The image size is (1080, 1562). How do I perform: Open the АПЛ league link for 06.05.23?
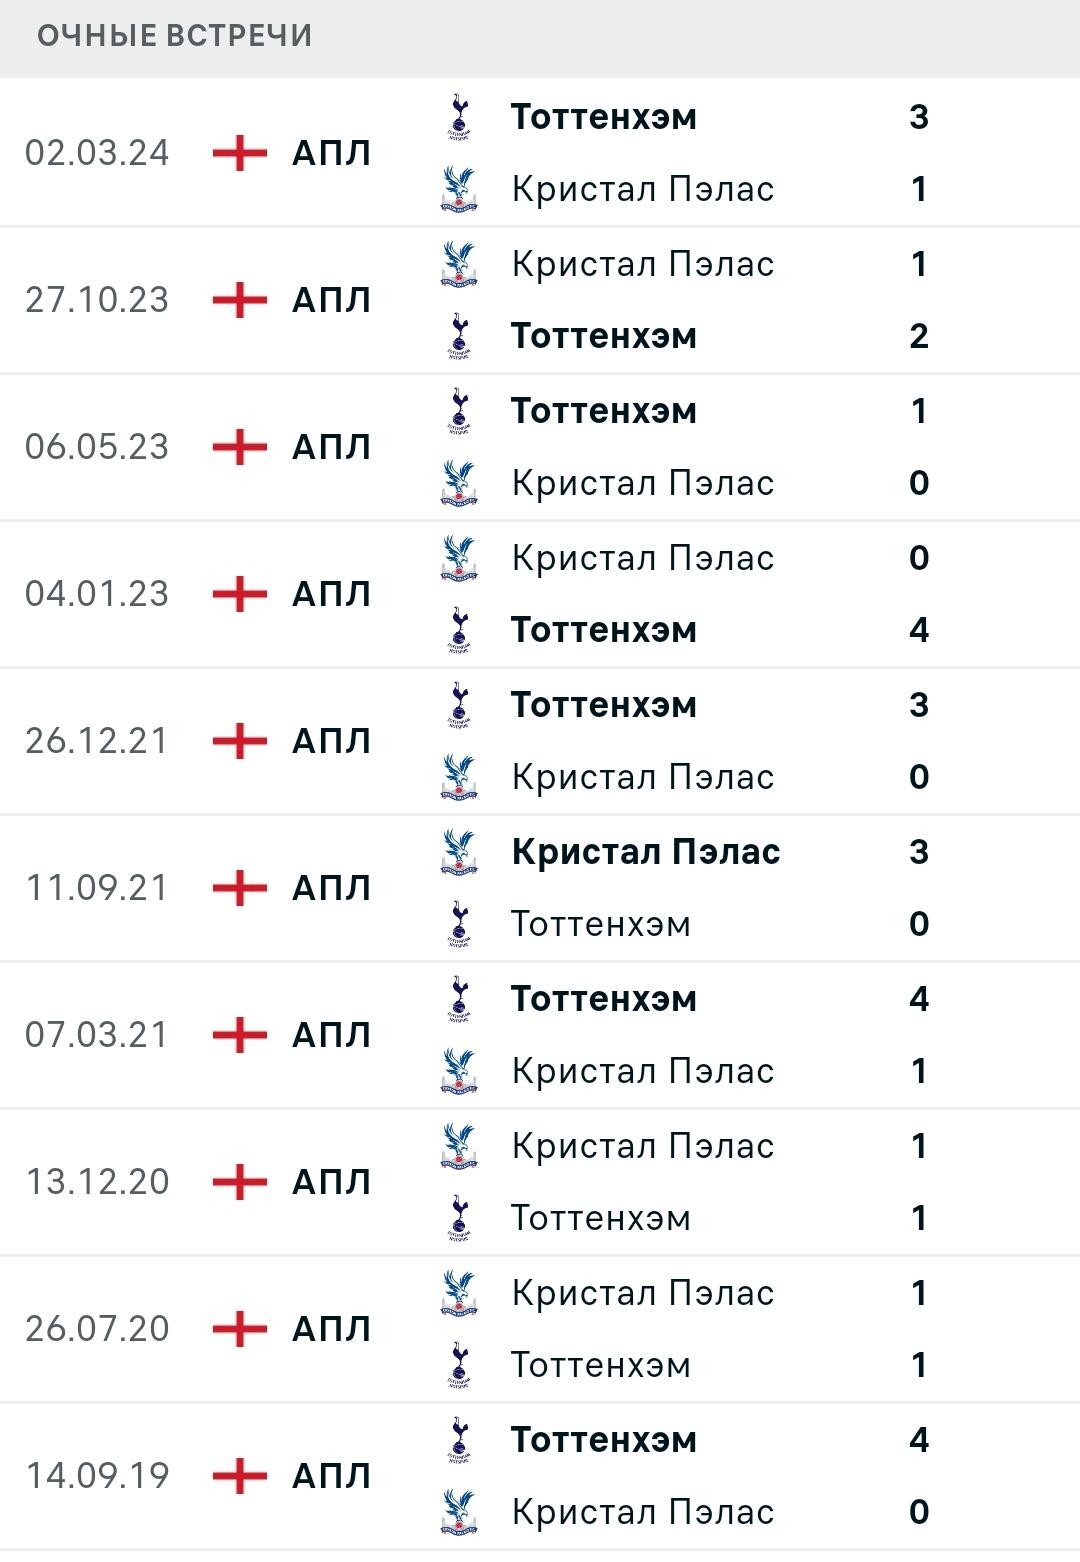332,447
